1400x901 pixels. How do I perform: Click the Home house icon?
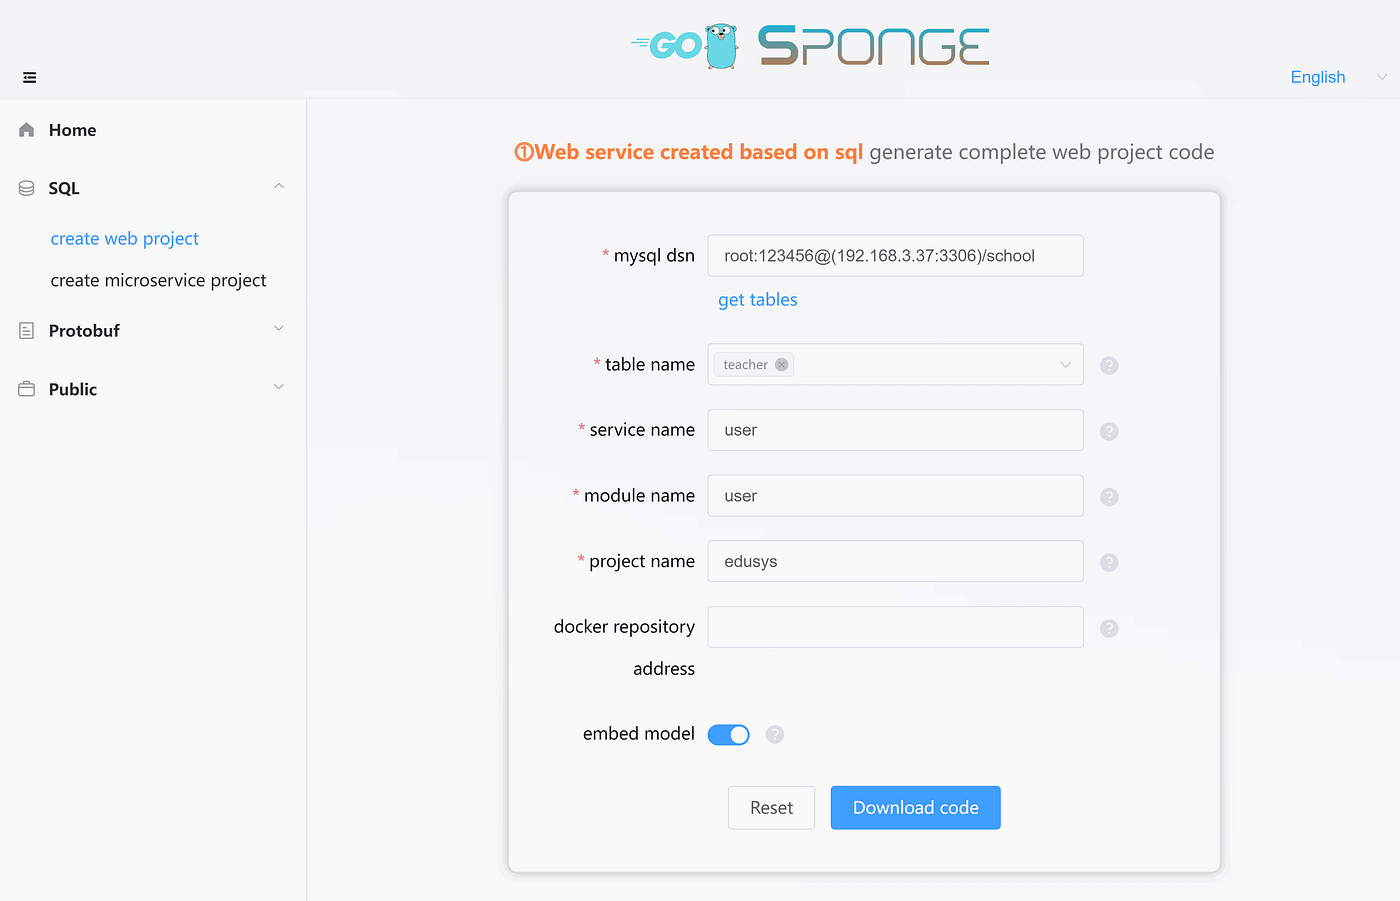tap(27, 130)
